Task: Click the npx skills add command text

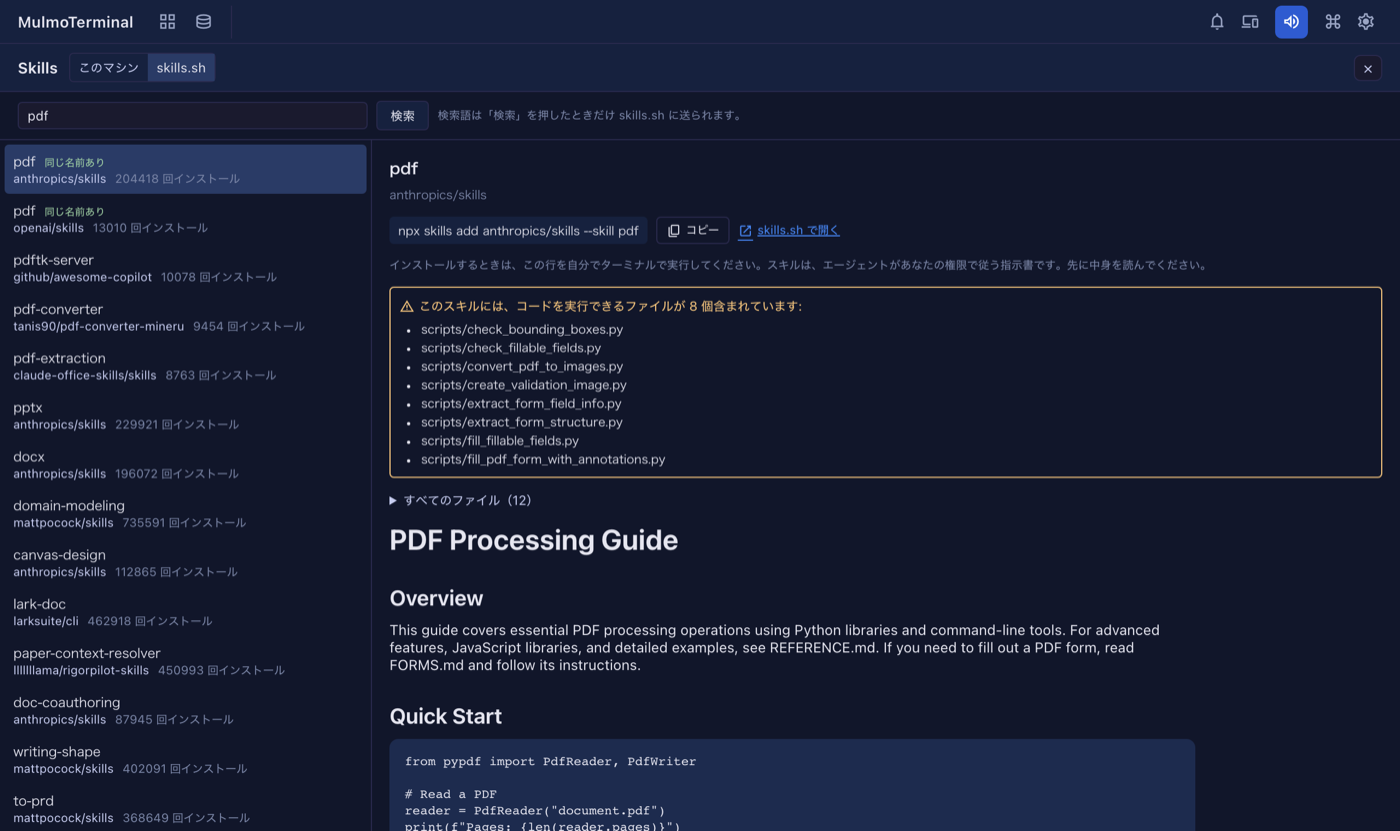Action: coord(518,231)
